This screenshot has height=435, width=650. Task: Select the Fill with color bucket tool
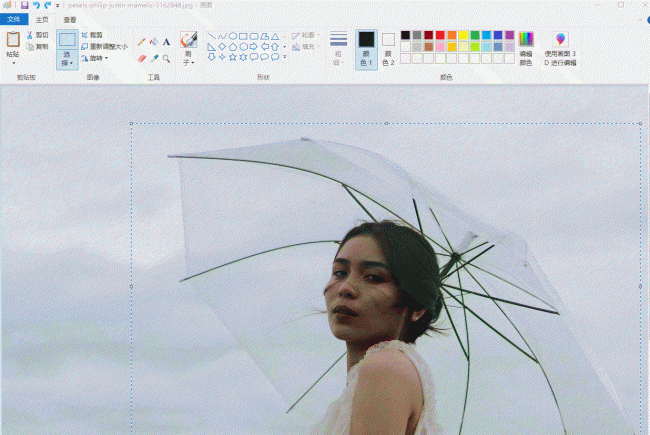(x=154, y=41)
